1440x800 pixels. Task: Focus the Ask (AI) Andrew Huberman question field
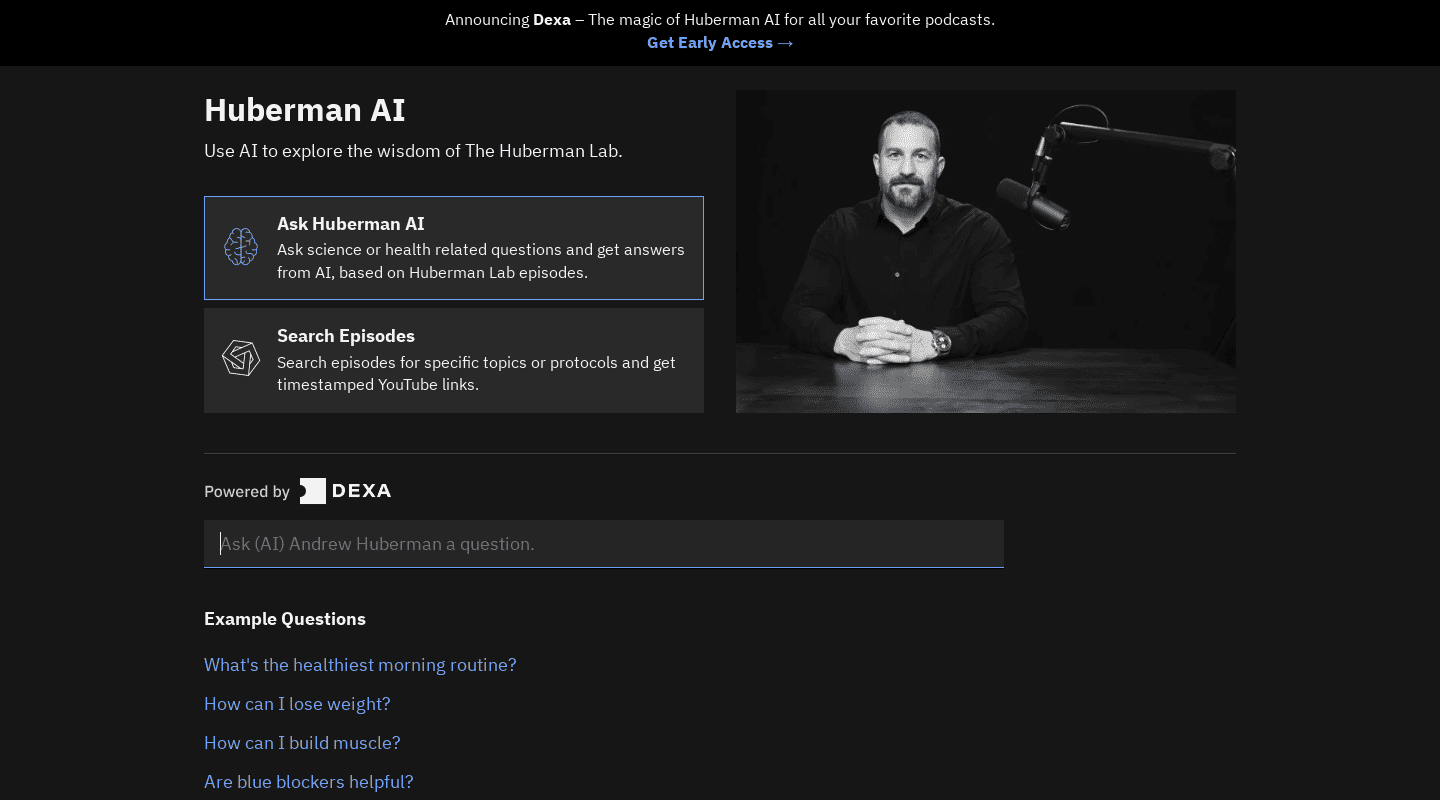click(604, 544)
